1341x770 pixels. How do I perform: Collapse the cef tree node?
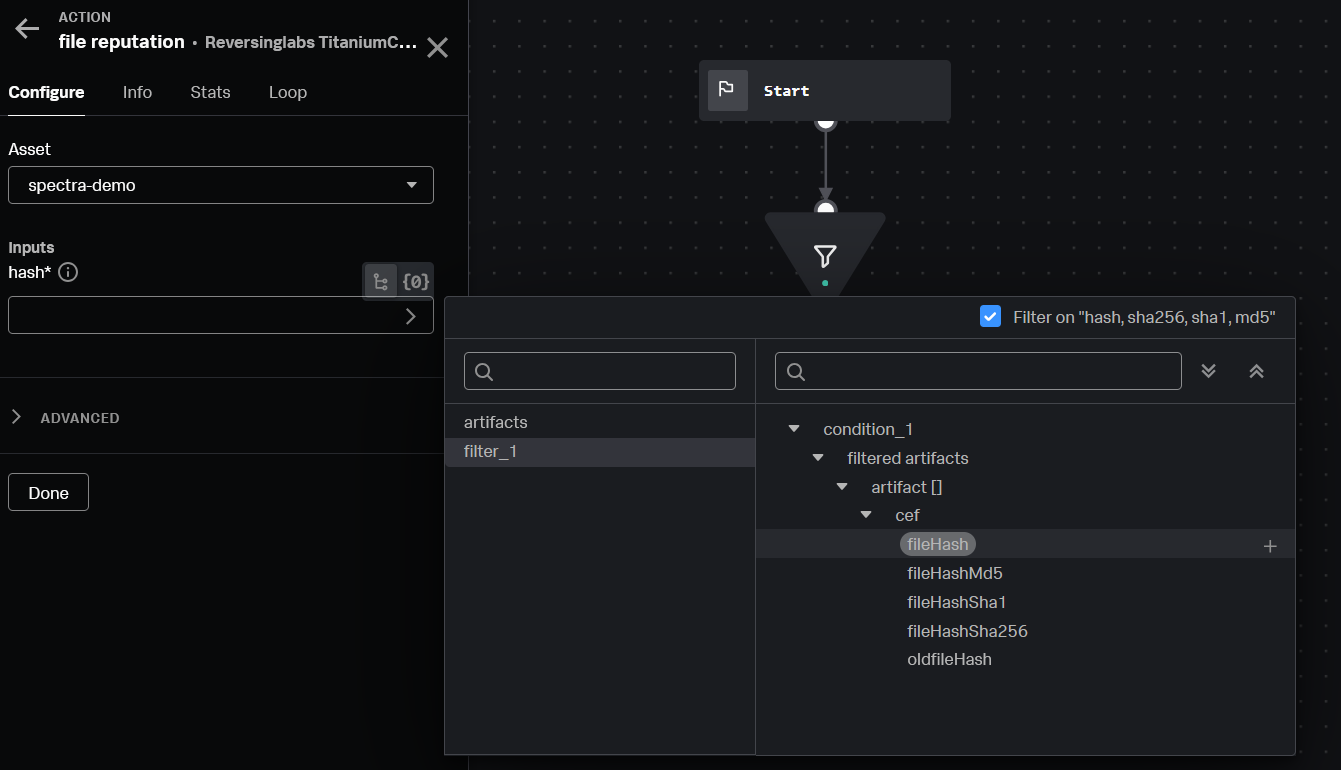pos(866,515)
